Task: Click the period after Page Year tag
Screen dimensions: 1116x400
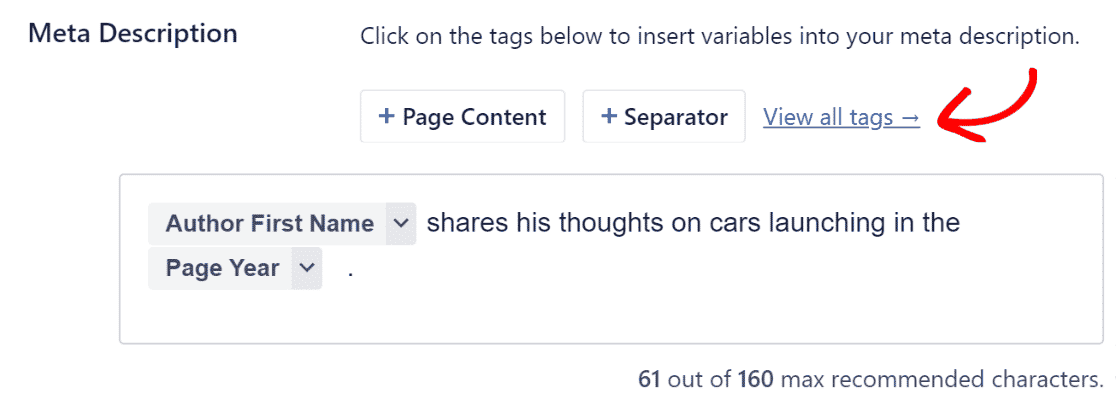Action: pos(351,270)
